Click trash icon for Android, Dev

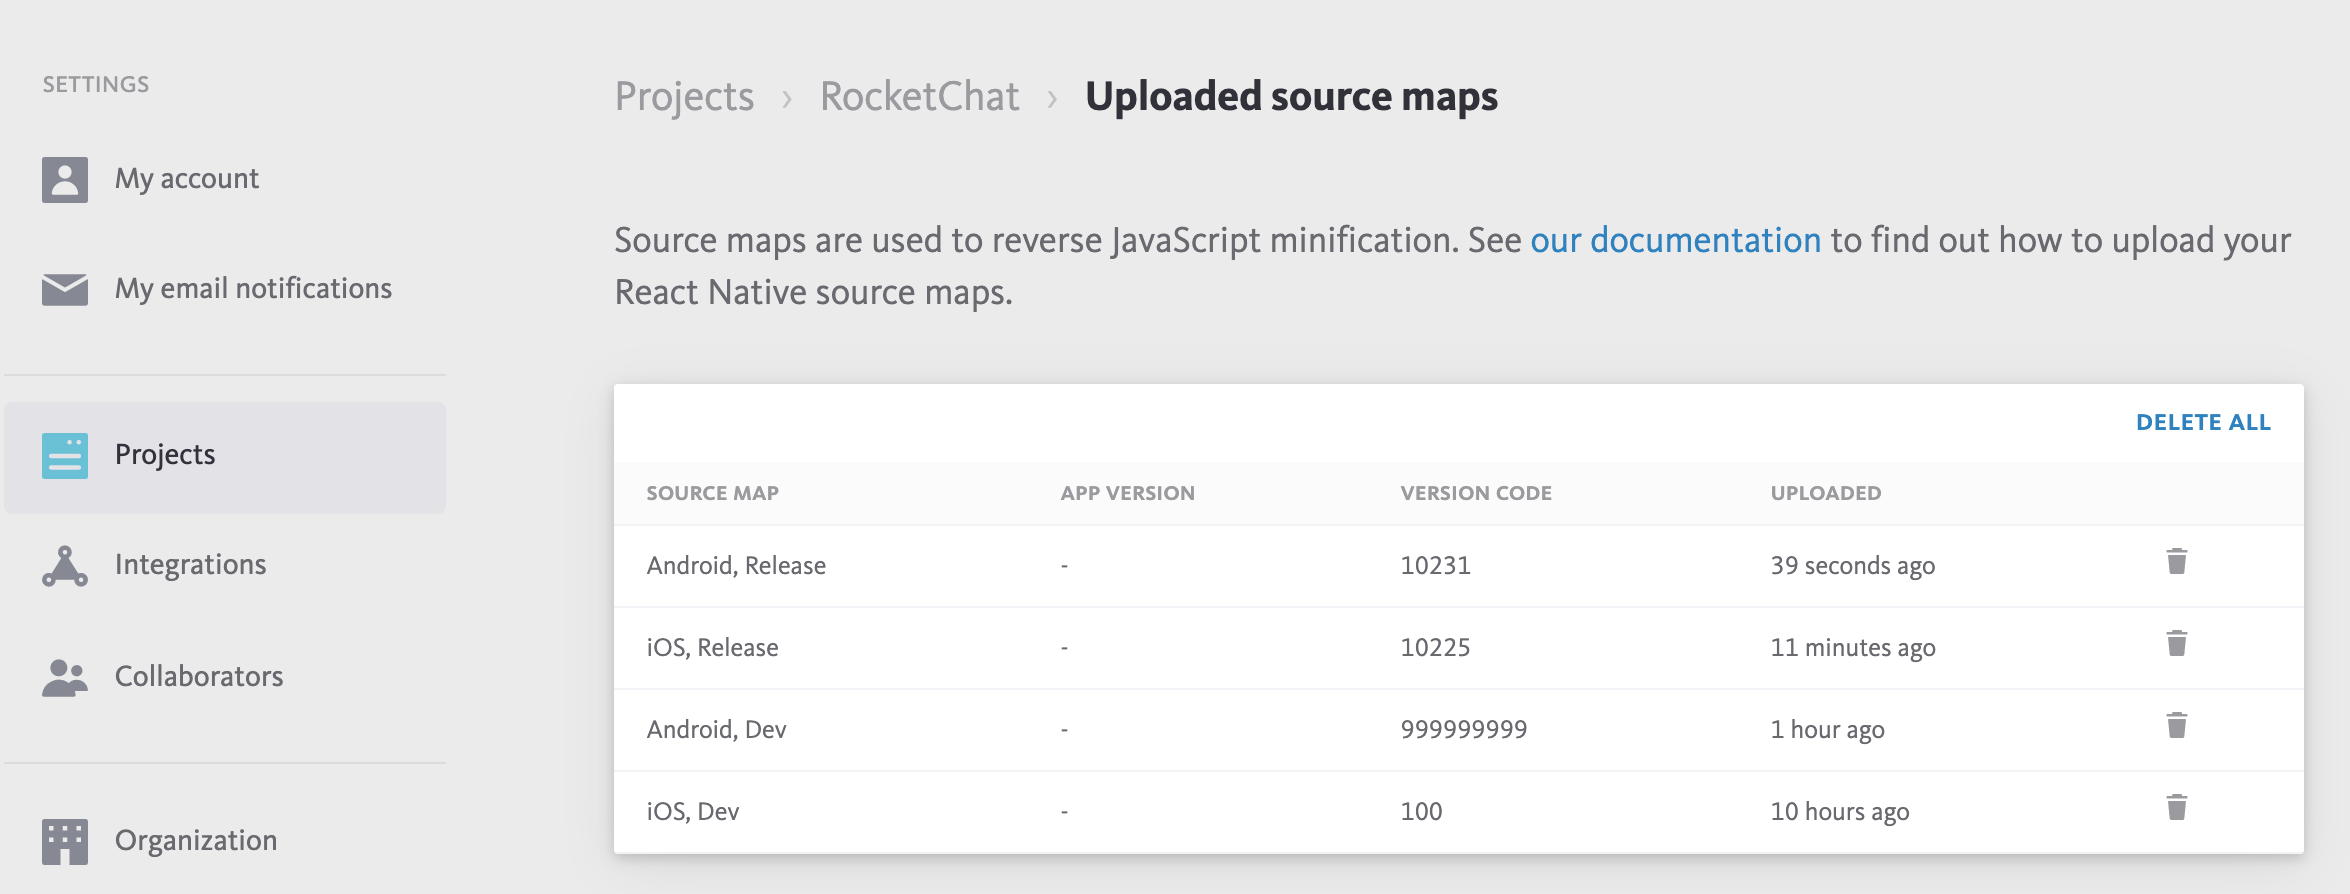pos(2176,726)
